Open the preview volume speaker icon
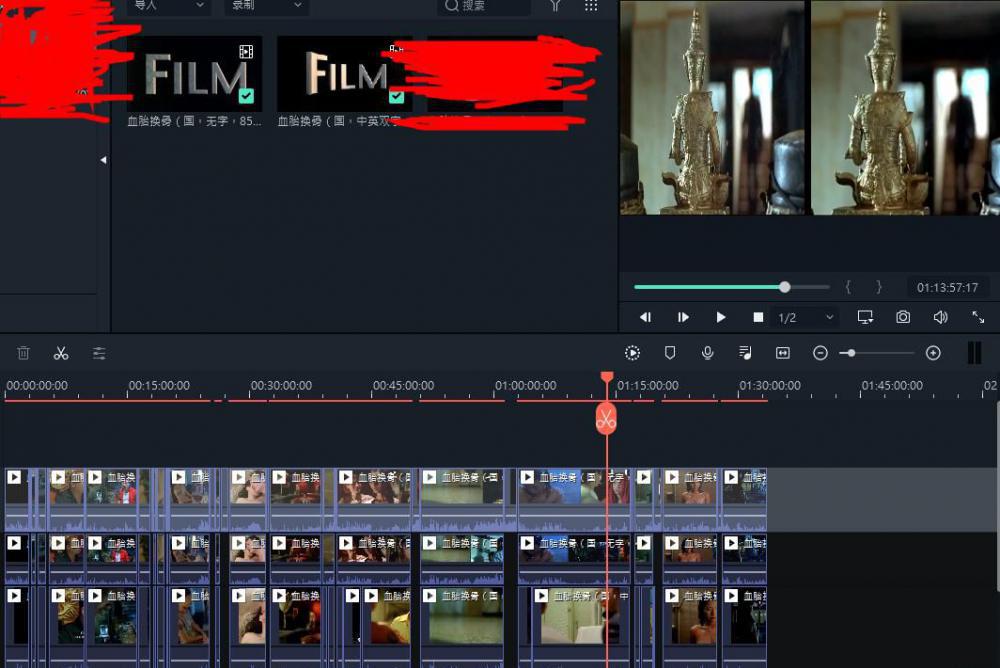1000x668 pixels. coord(941,317)
